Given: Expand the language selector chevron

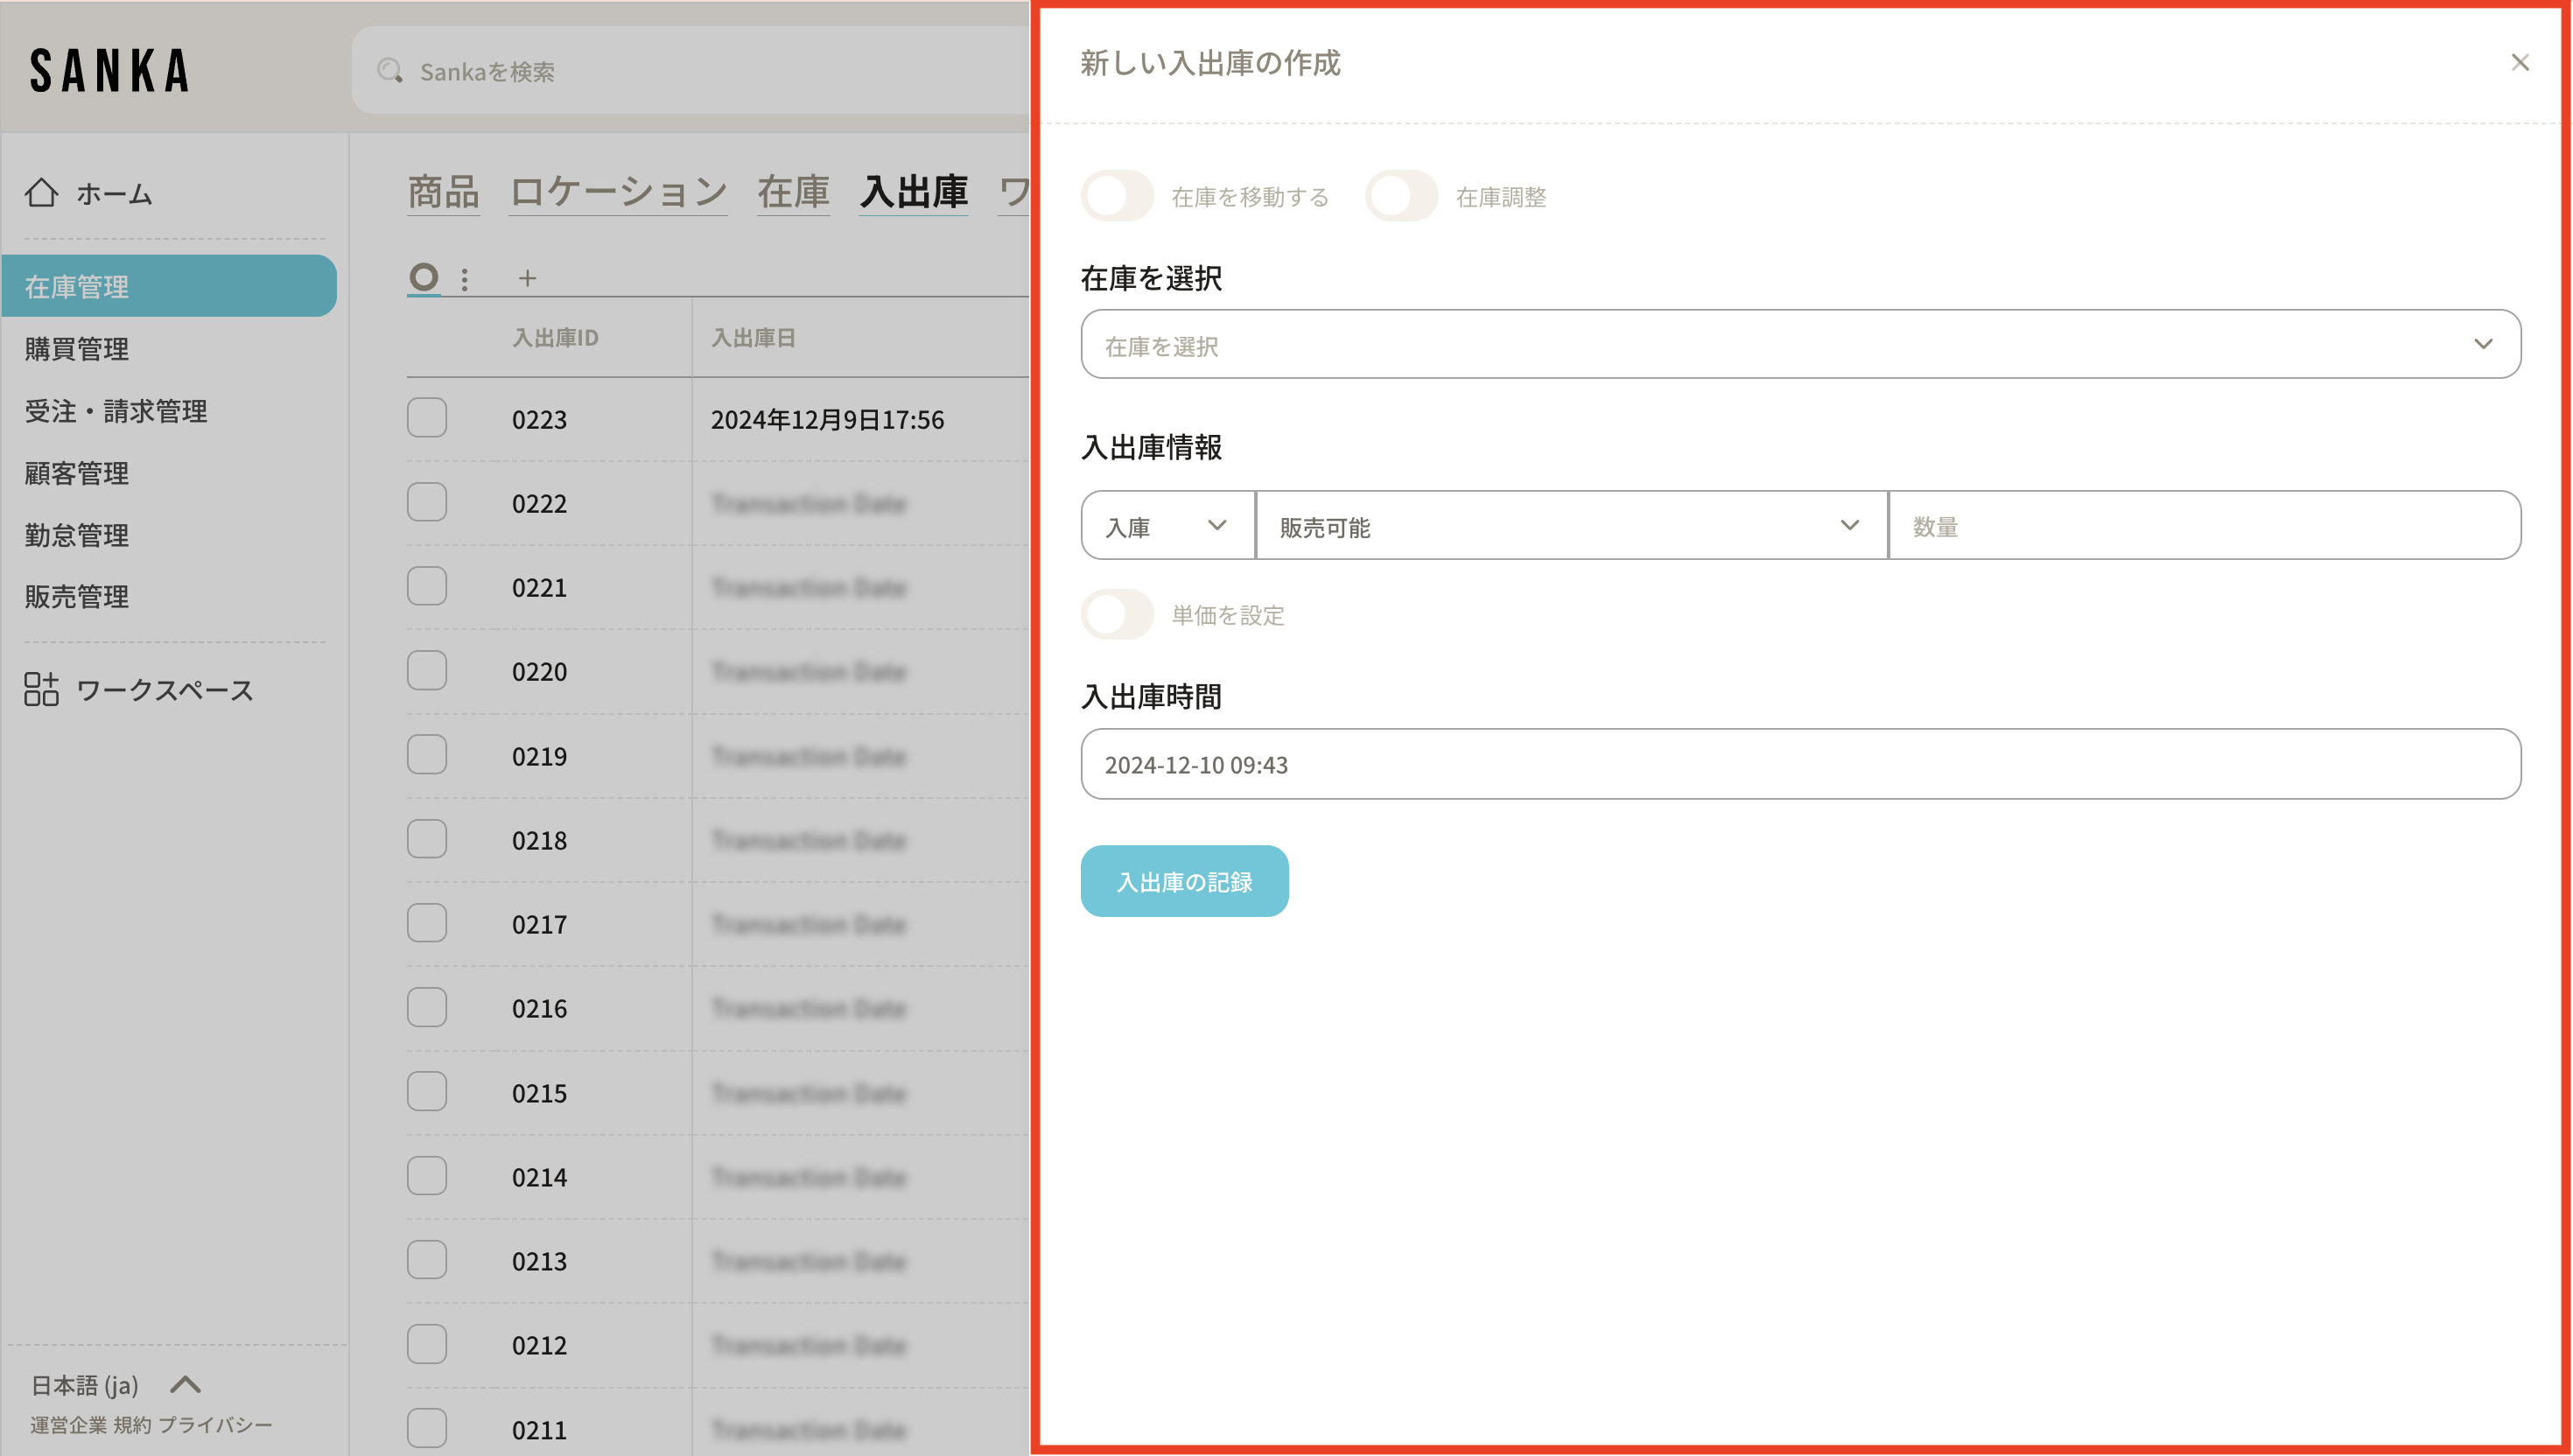Looking at the screenshot, I should pyautogui.click(x=186, y=1384).
